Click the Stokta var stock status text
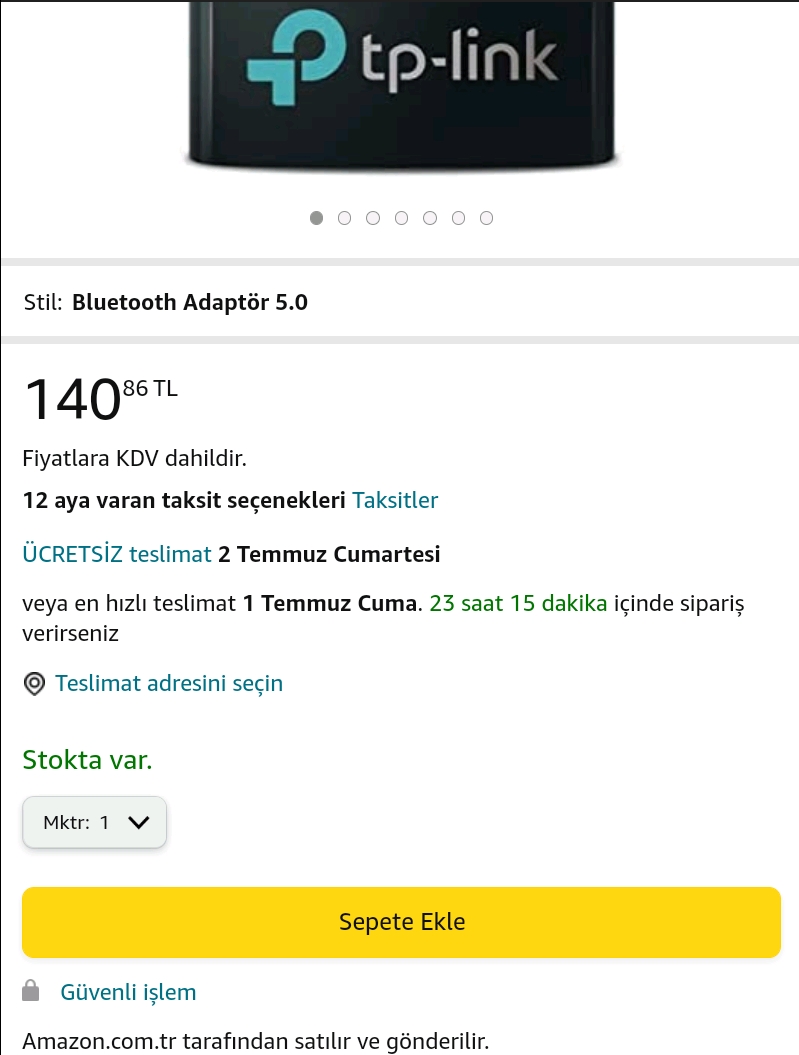The width and height of the screenshot is (799, 1055). (x=87, y=760)
